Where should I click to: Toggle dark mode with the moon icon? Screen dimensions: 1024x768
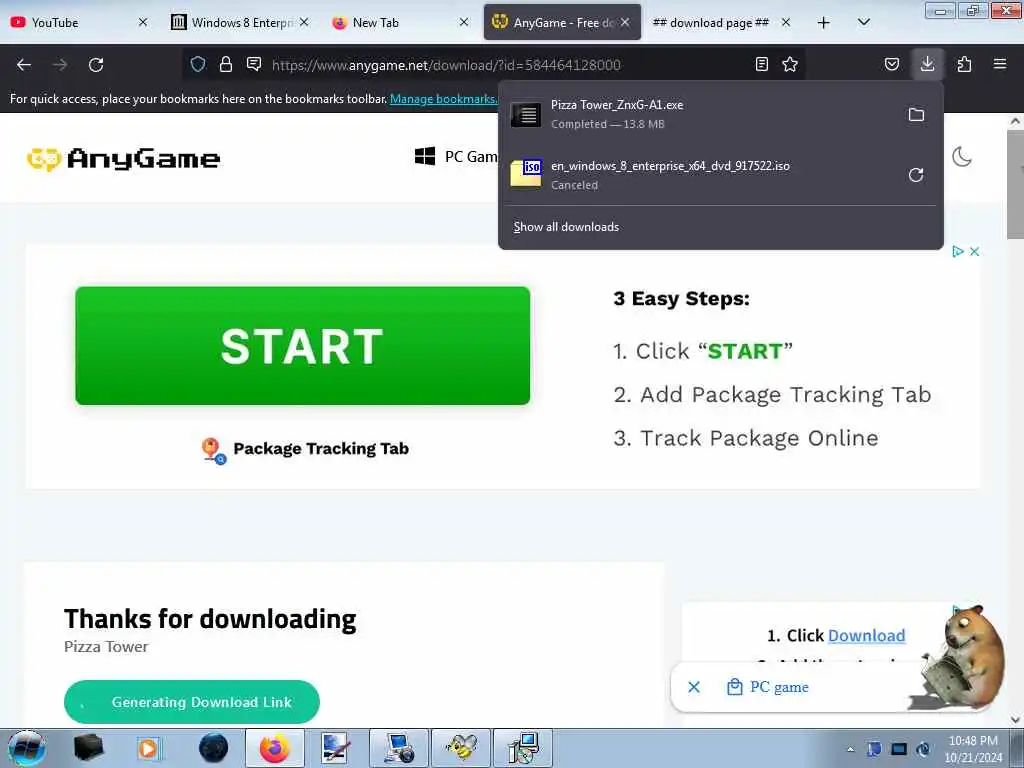tap(962, 157)
